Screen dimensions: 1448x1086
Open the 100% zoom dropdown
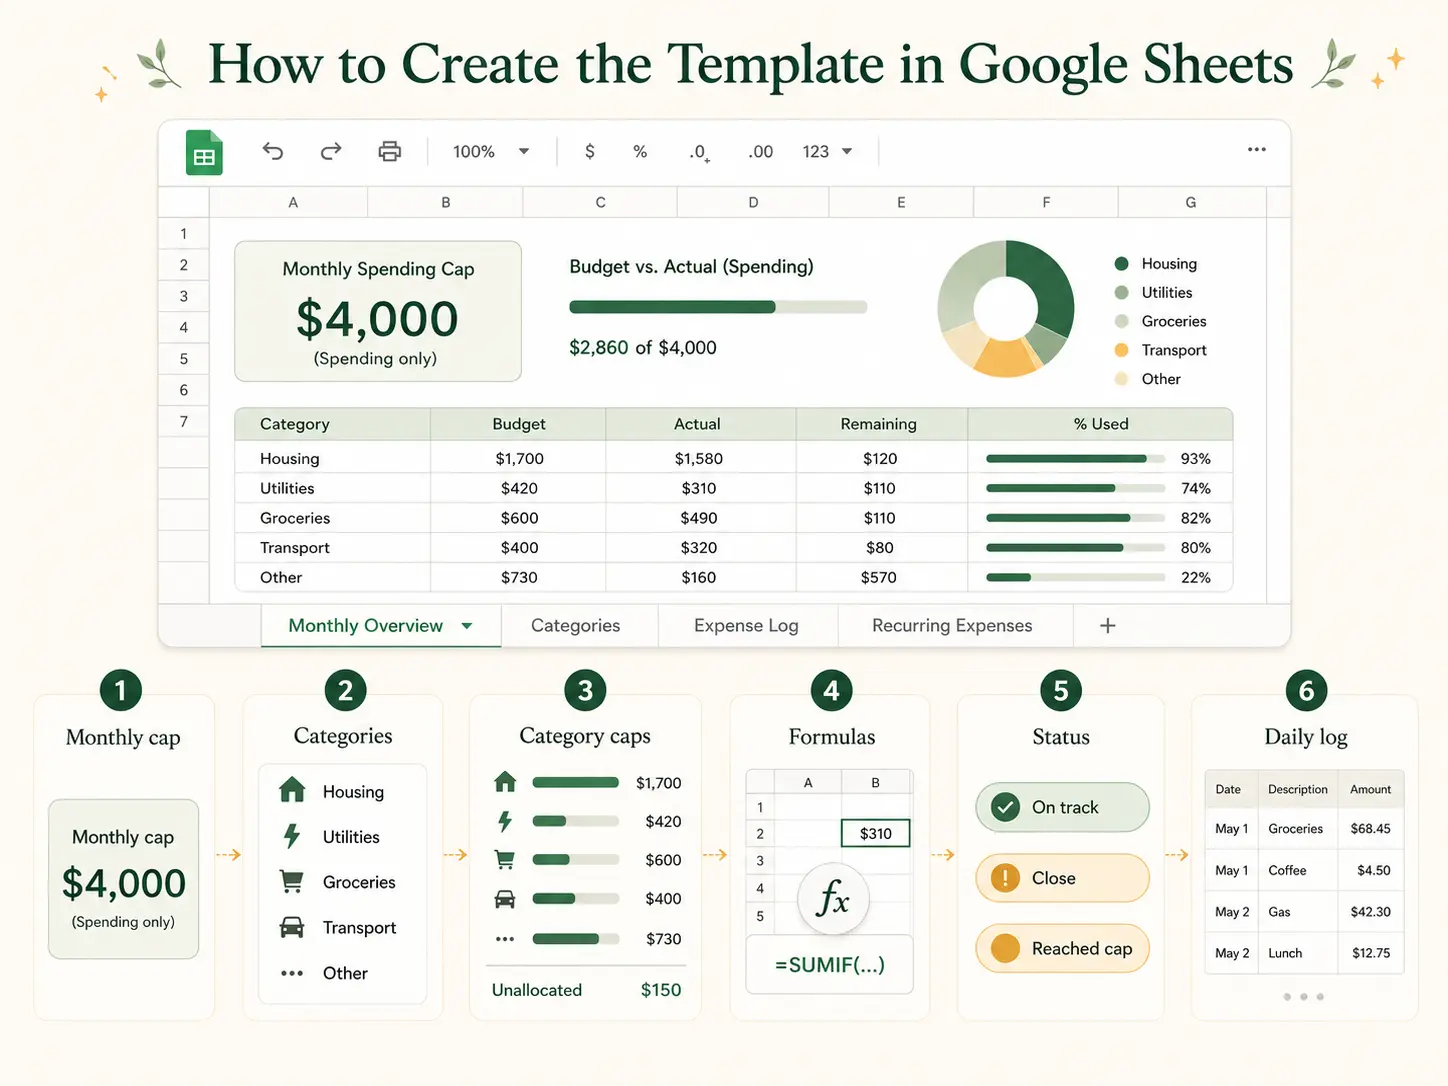click(491, 151)
